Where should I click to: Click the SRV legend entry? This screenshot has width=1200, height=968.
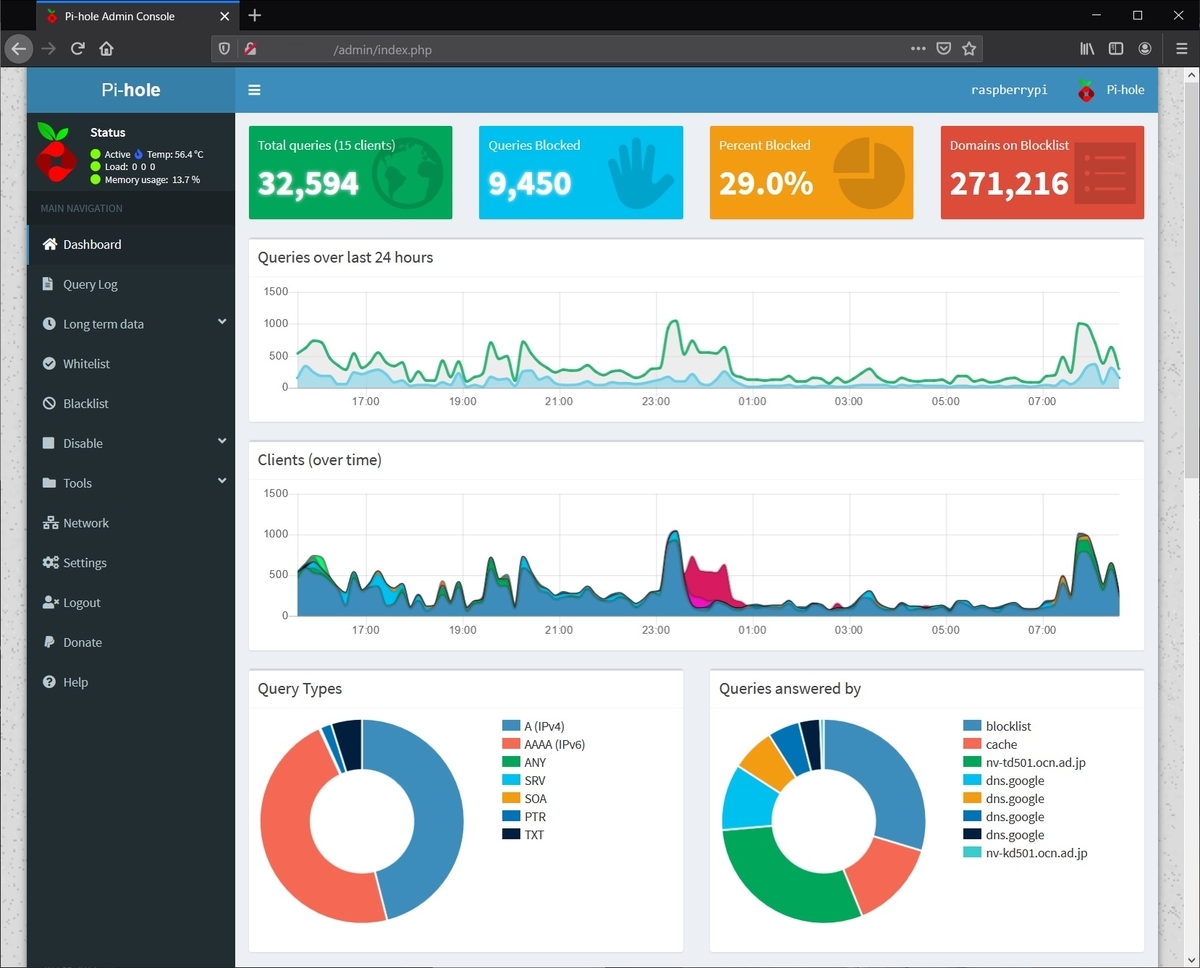coord(523,780)
